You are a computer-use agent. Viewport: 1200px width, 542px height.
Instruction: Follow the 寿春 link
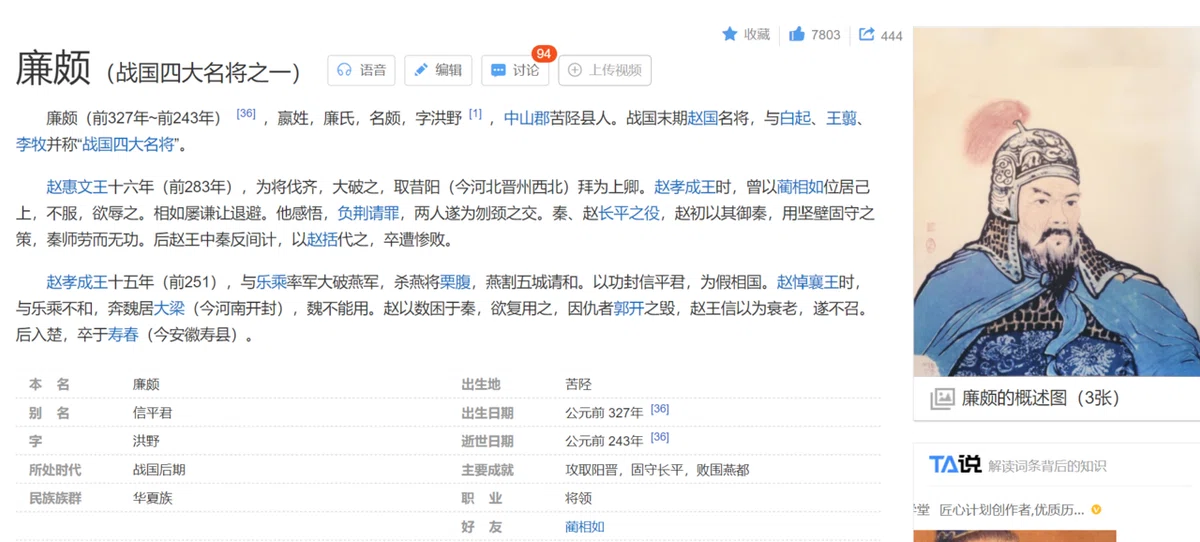coord(123,335)
